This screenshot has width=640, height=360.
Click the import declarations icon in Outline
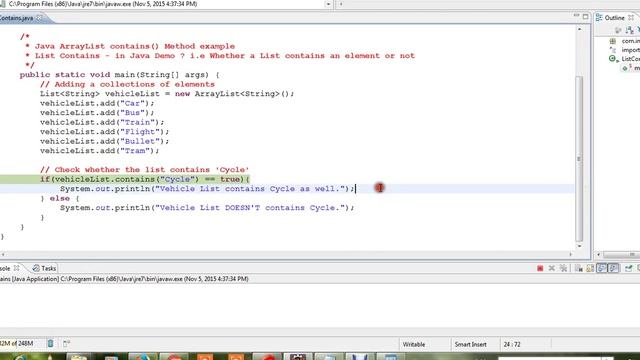click(613, 50)
